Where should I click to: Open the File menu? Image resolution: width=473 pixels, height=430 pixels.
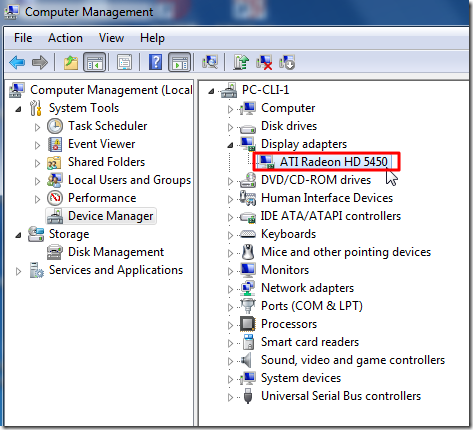(x=23, y=38)
